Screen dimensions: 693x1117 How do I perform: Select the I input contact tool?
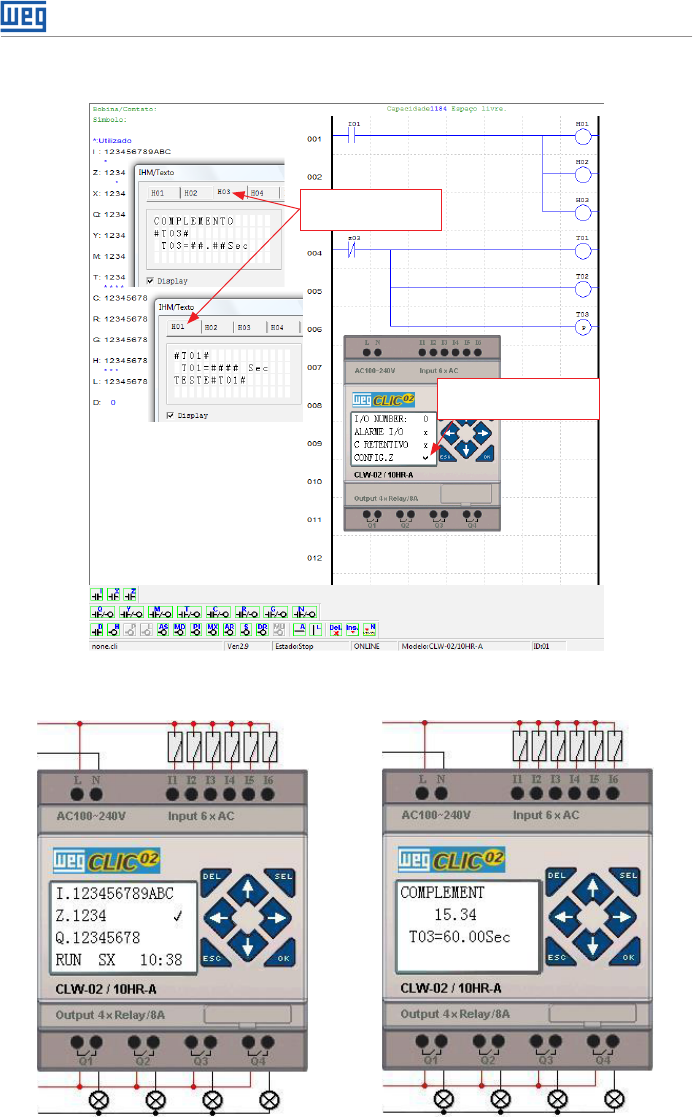tap(97, 595)
